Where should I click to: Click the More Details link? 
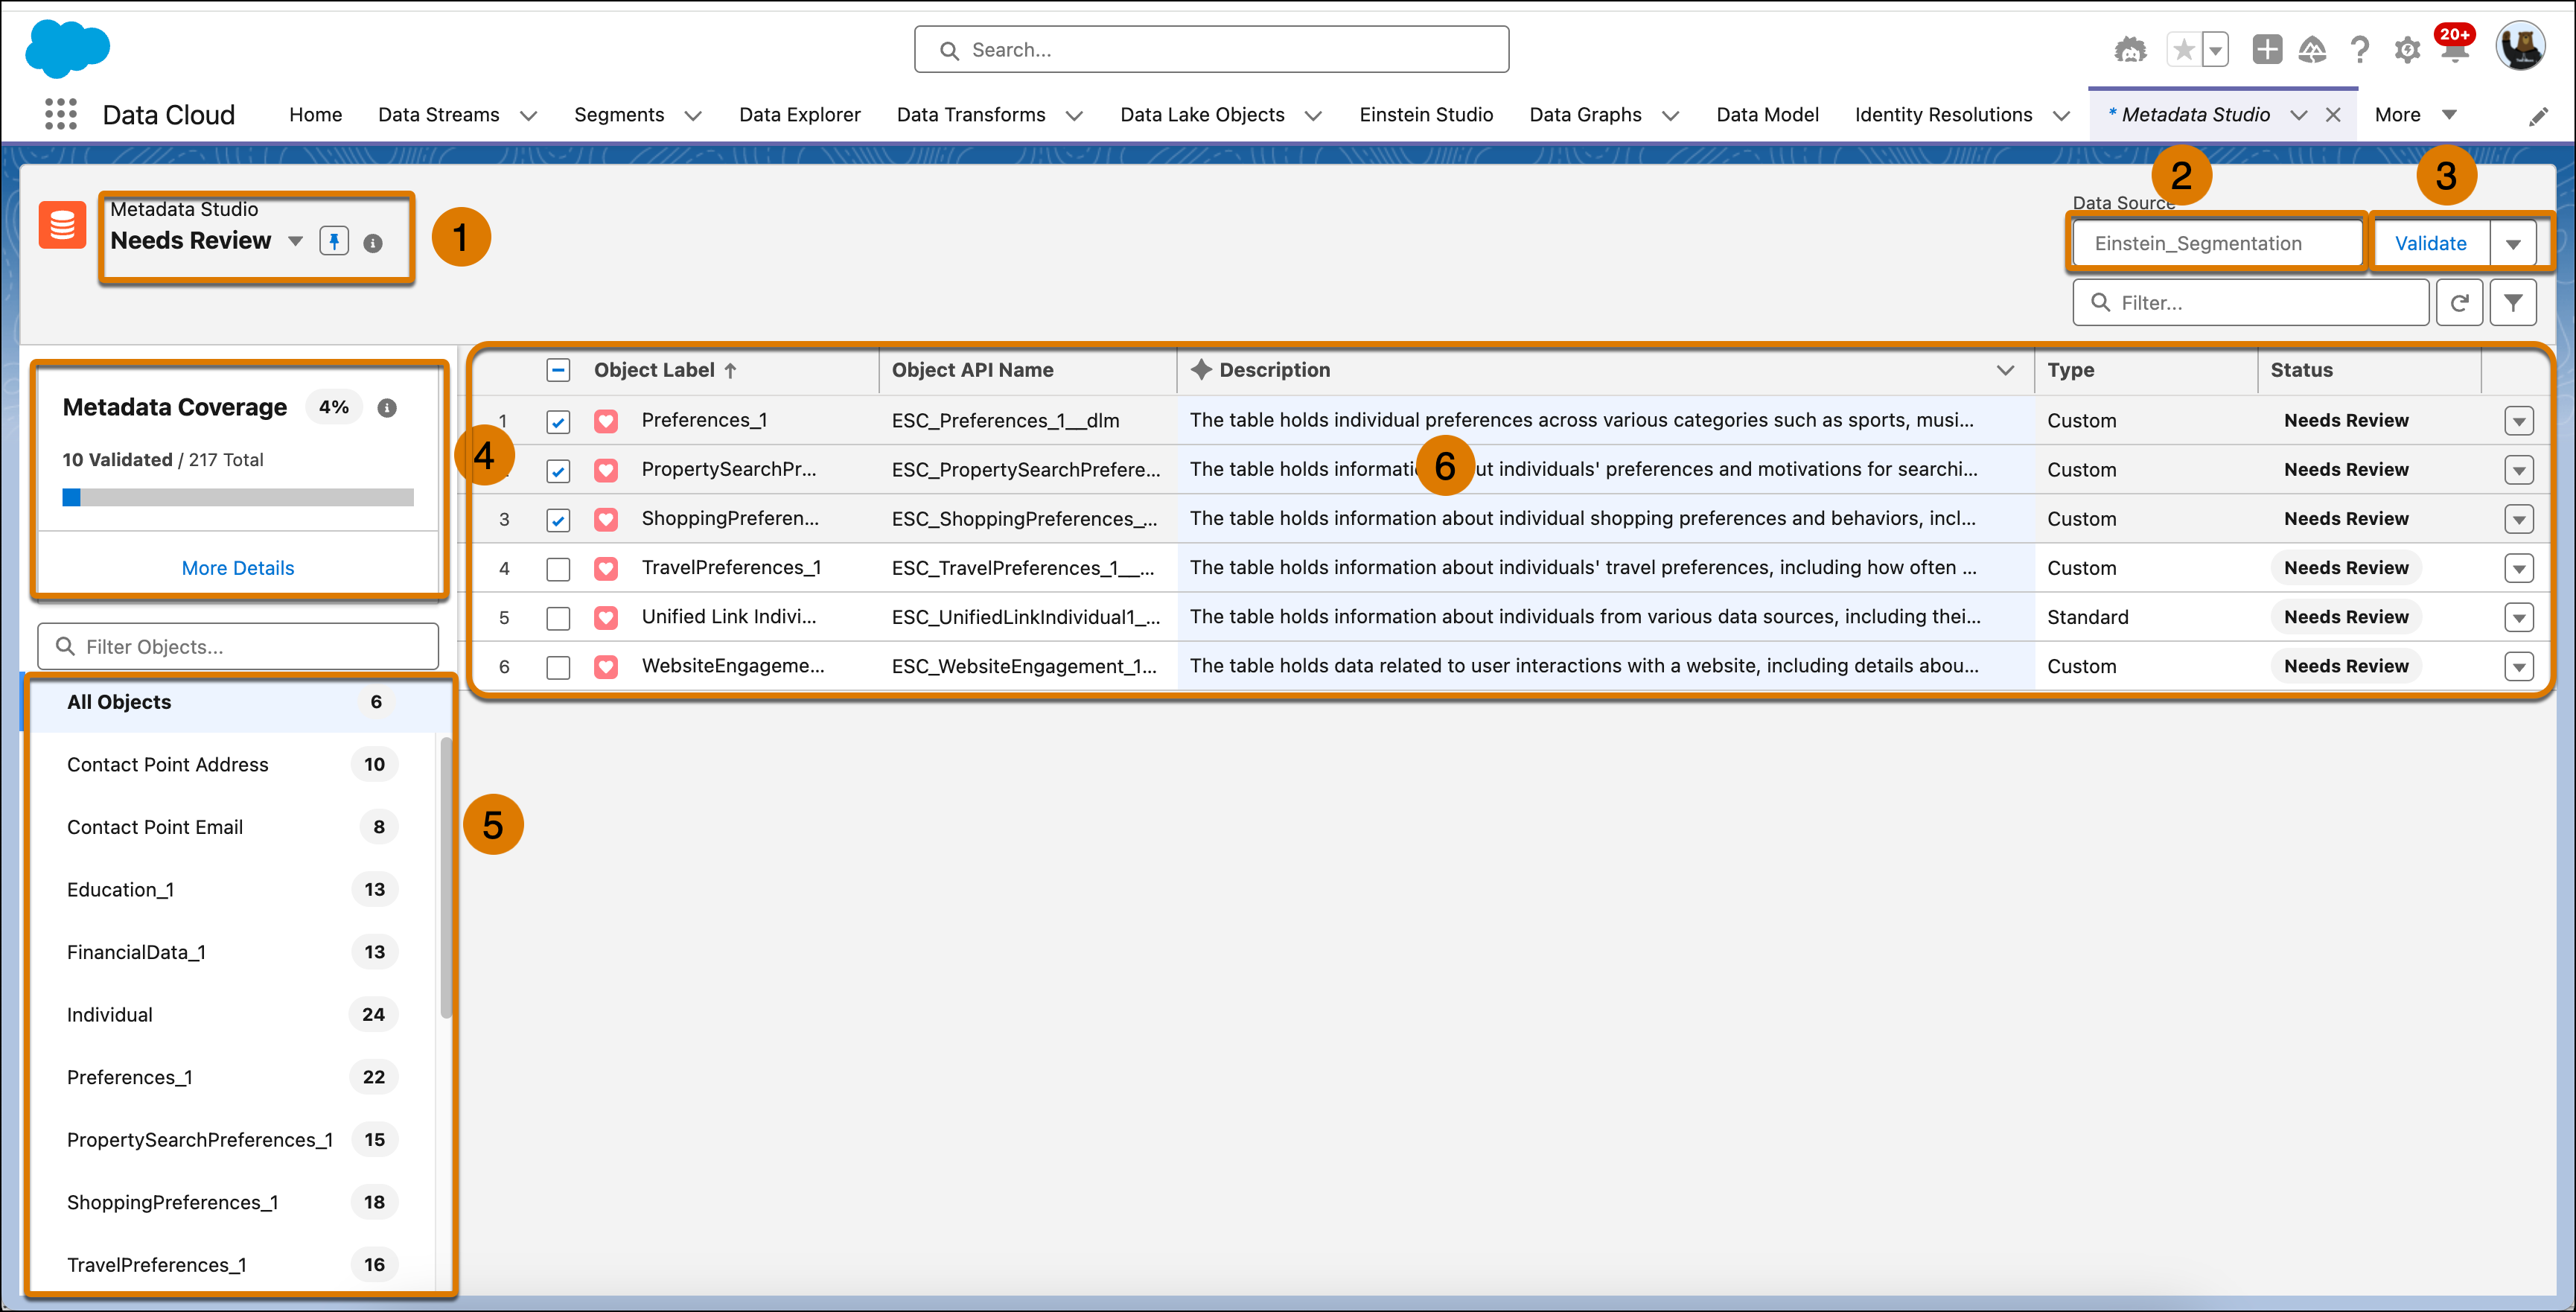pos(238,568)
